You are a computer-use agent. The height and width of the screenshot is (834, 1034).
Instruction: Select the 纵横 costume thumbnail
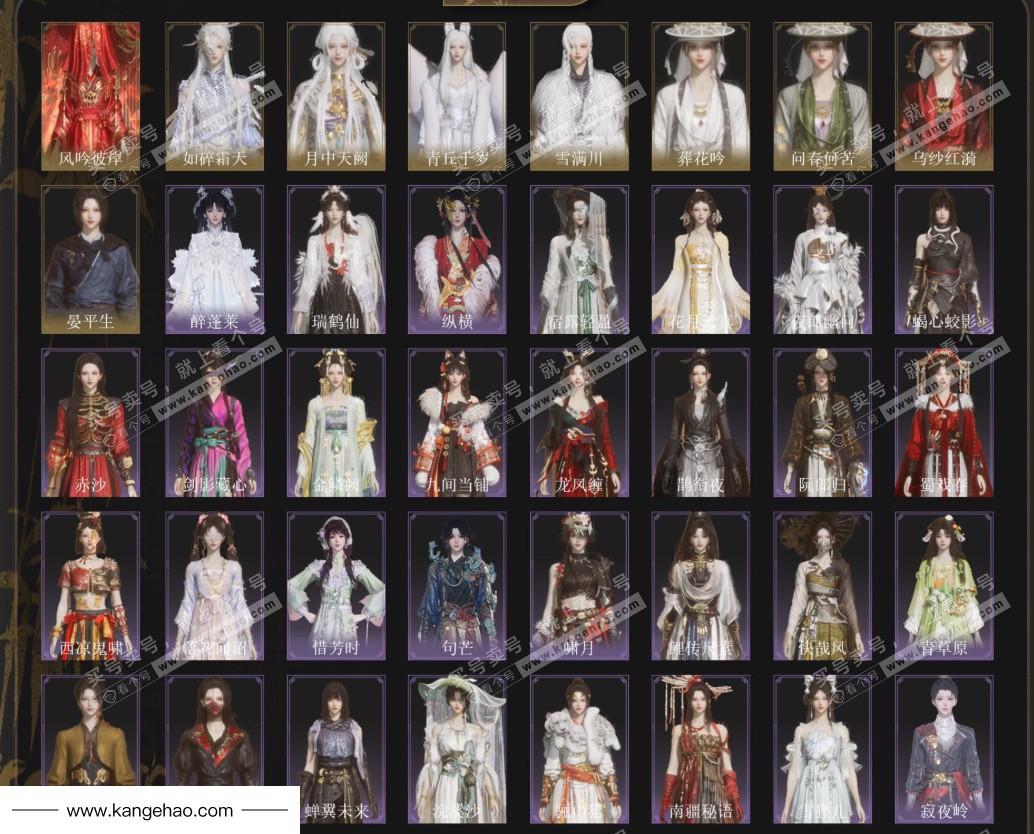(x=457, y=260)
